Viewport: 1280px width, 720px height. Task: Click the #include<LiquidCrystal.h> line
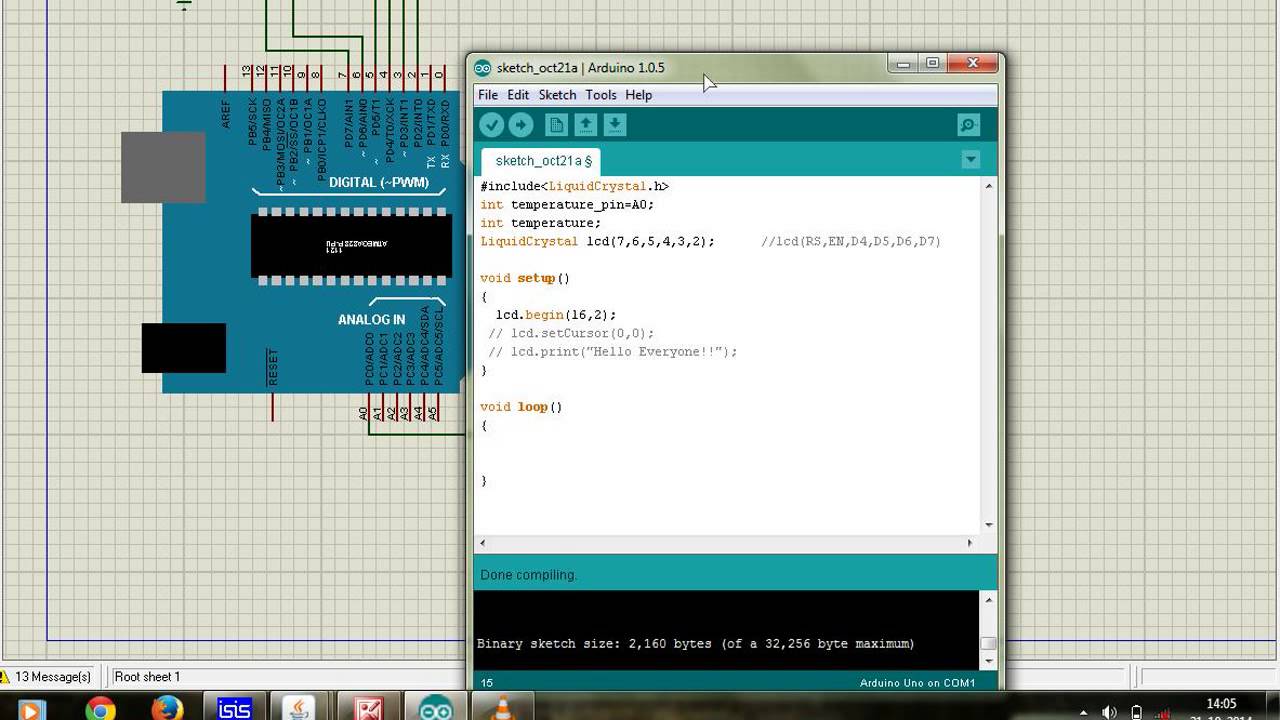coord(574,186)
